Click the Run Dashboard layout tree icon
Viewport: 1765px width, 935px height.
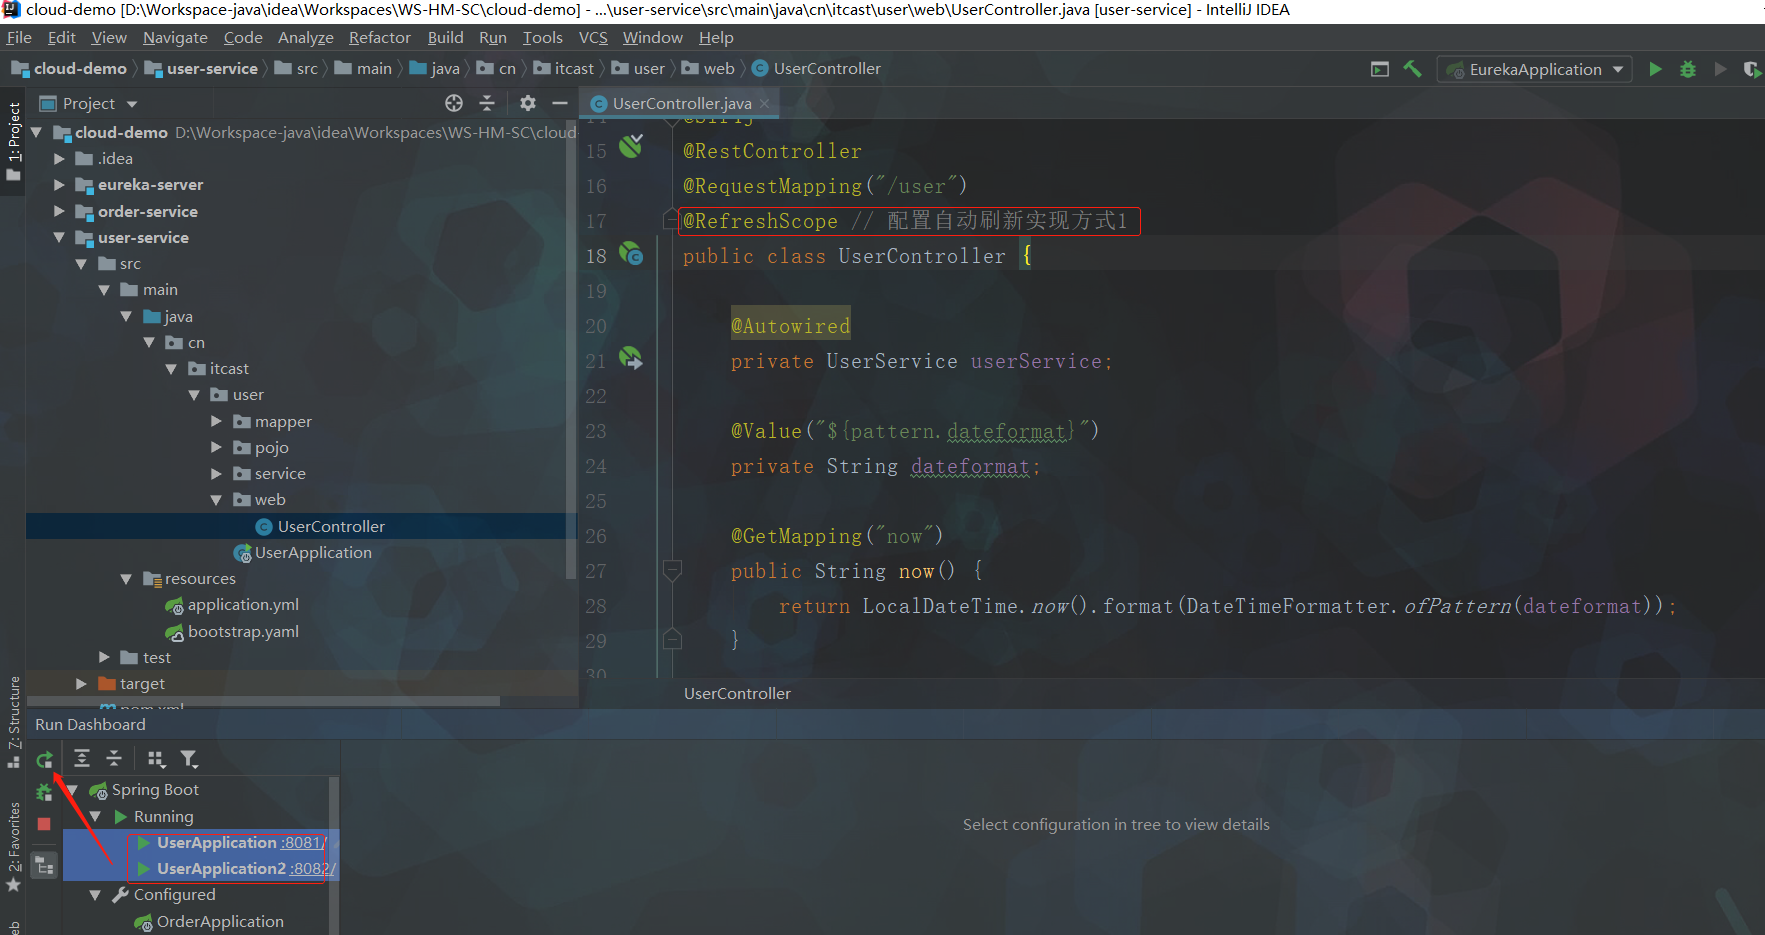point(45,866)
